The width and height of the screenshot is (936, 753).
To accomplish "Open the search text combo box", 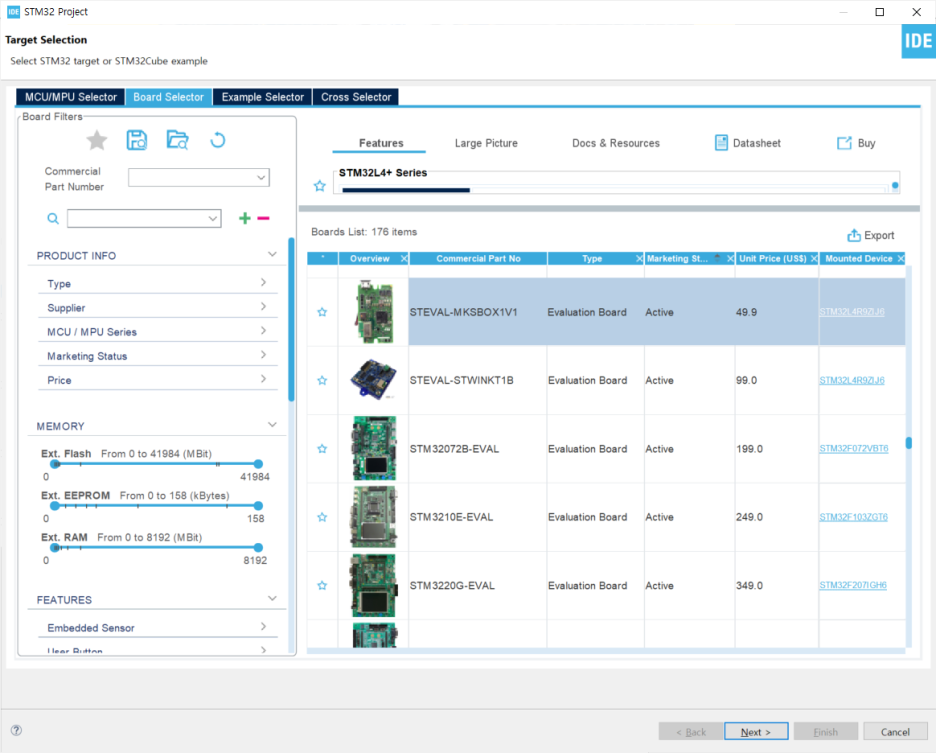I will coord(144,219).
